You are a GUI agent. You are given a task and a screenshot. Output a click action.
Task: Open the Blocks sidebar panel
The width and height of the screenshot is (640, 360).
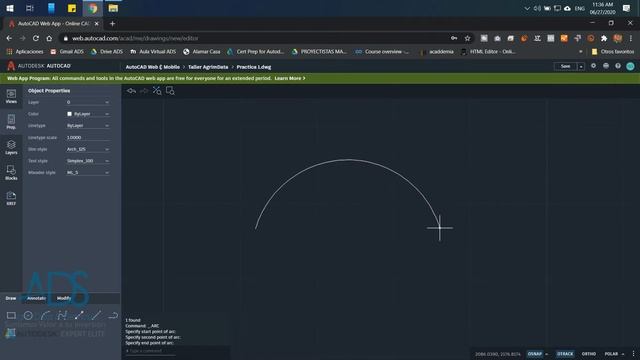point(11,173)
